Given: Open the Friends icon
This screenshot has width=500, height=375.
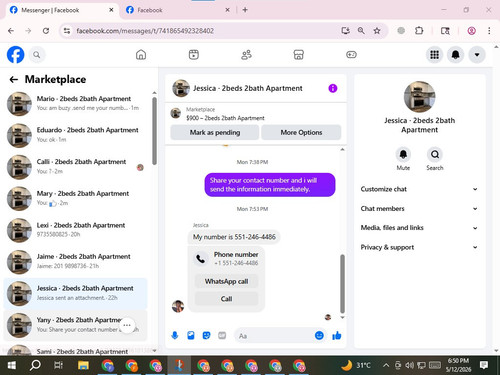Looking at the screenshot, I should pyautogui.click(x=246, y=55).
